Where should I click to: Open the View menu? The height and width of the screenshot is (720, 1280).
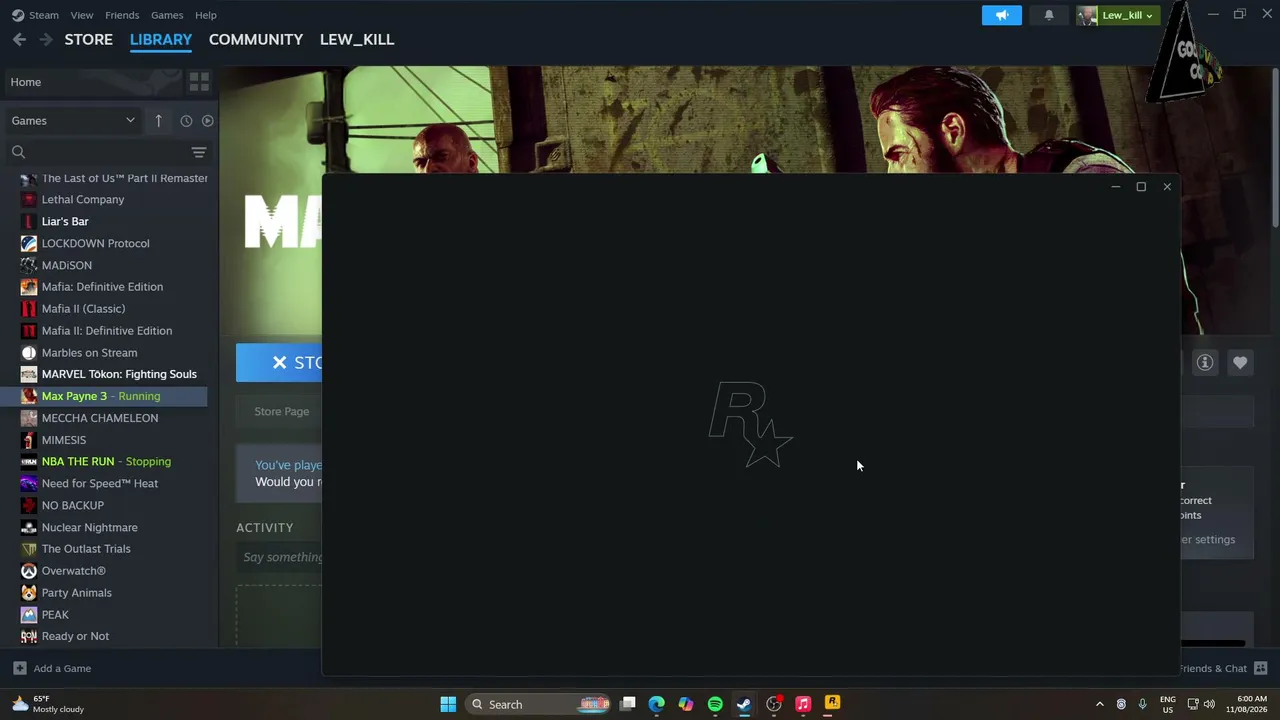(x=82, y=15)
